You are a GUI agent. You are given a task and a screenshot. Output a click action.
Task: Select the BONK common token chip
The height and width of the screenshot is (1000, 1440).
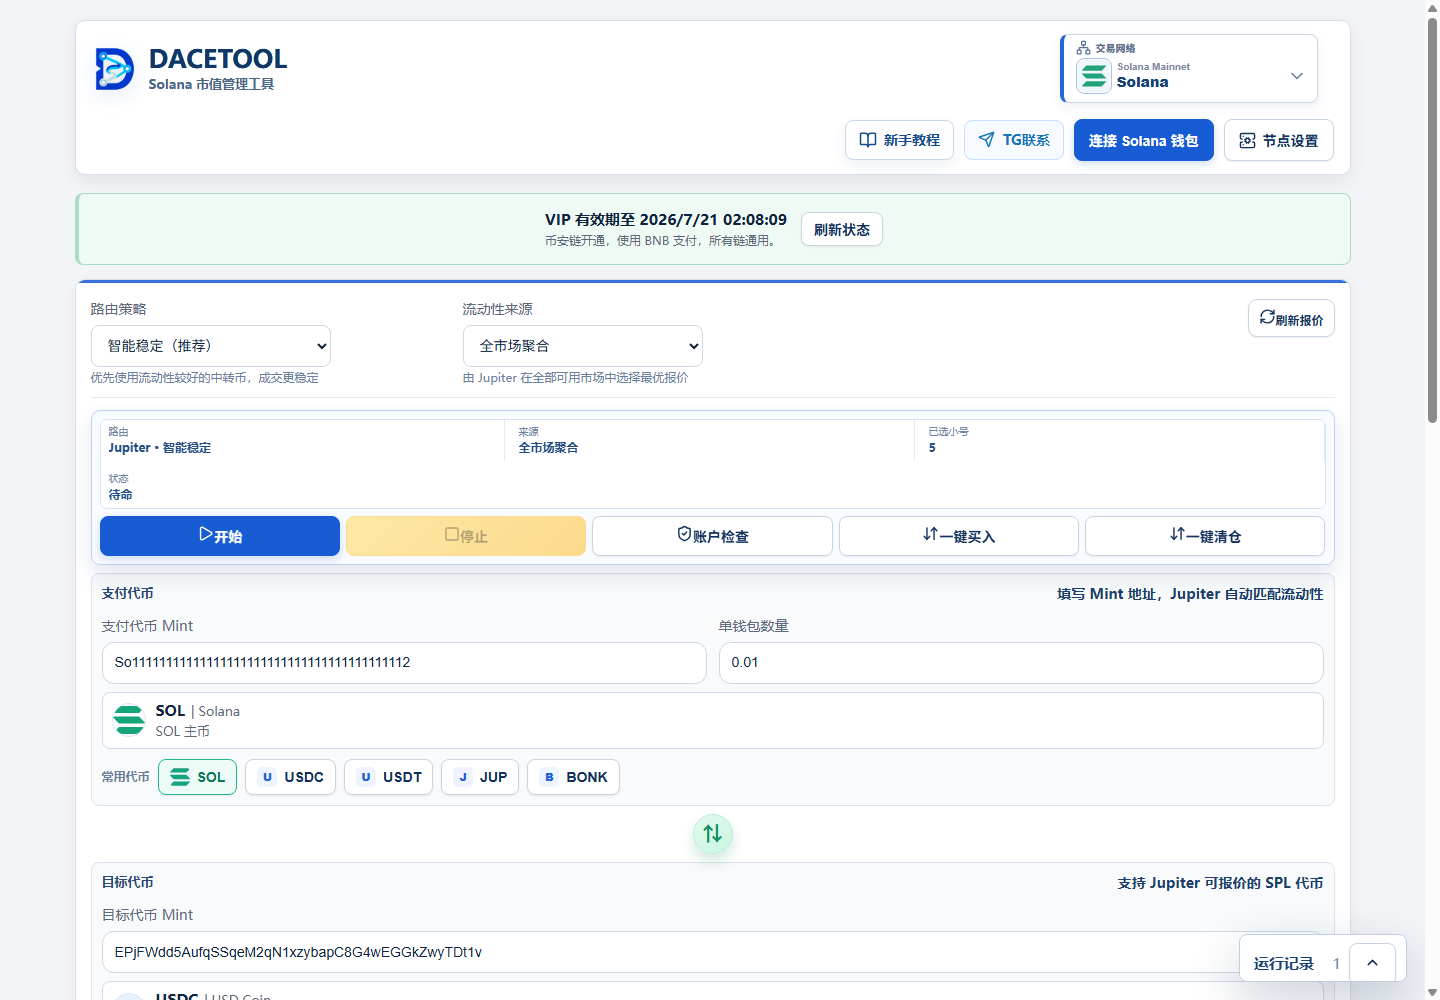(573, 777)
